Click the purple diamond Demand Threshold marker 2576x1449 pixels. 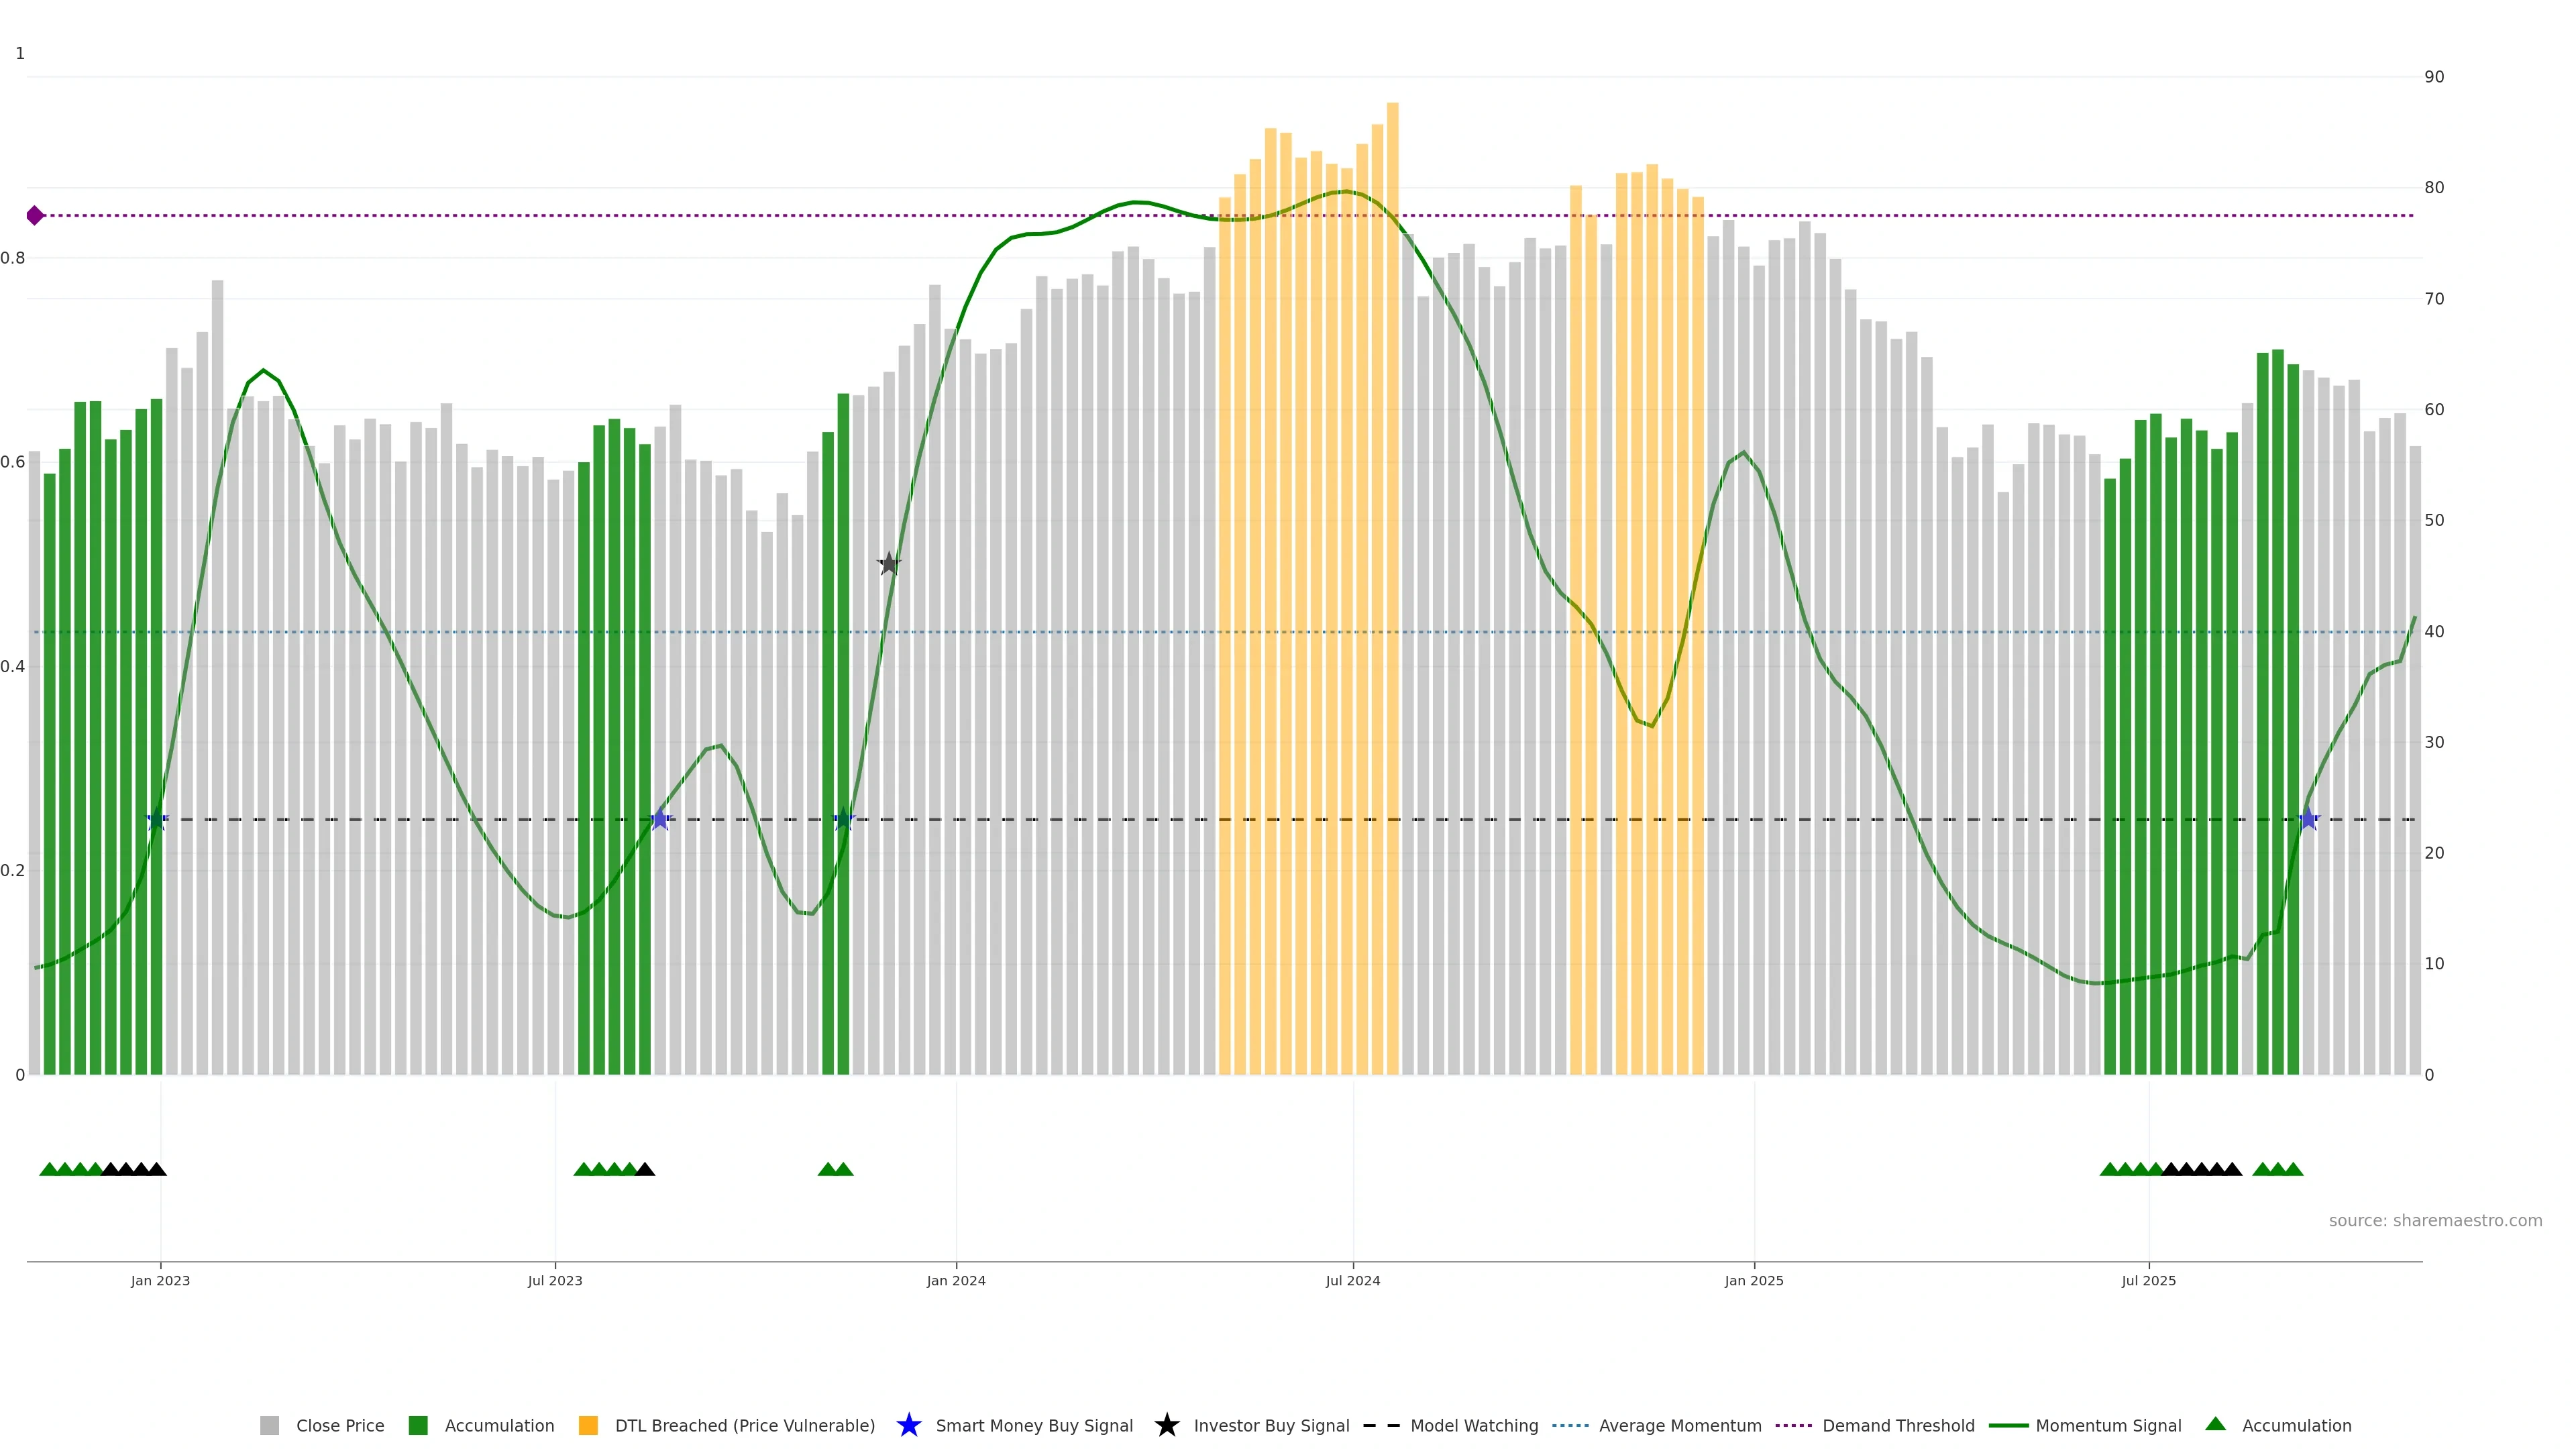coord(35,215)
